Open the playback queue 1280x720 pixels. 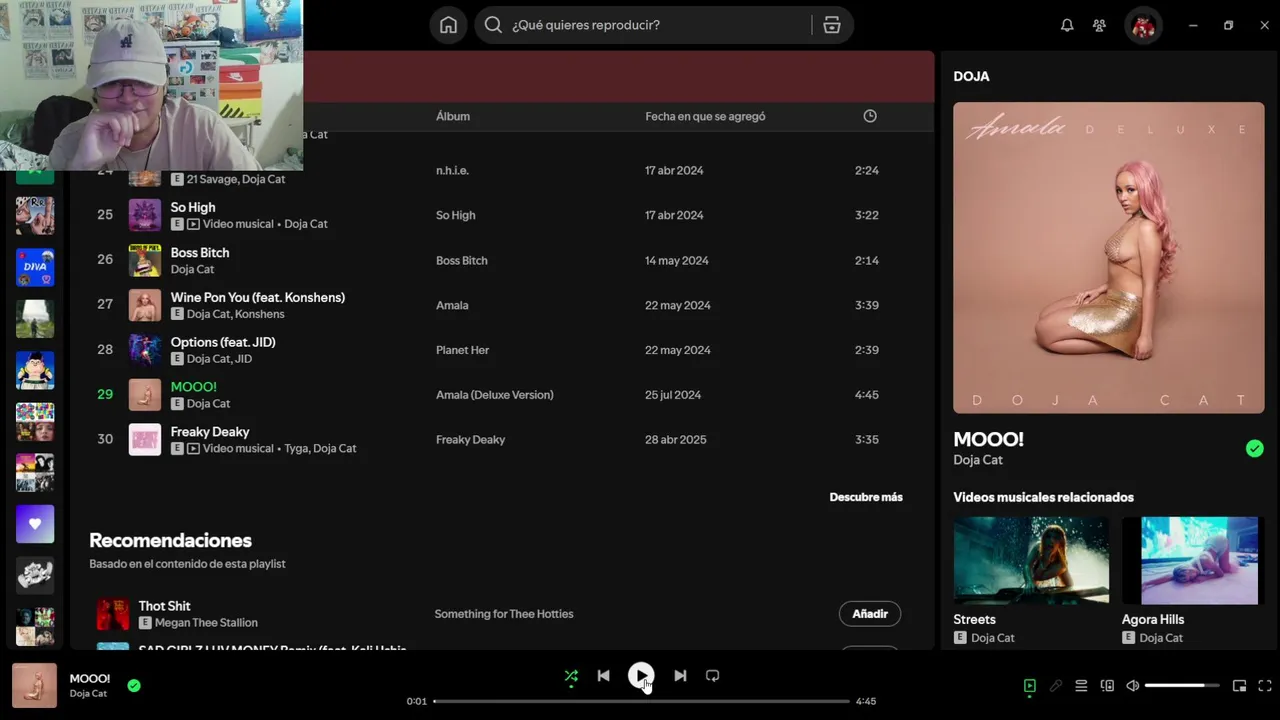[x=1081, y=686]
